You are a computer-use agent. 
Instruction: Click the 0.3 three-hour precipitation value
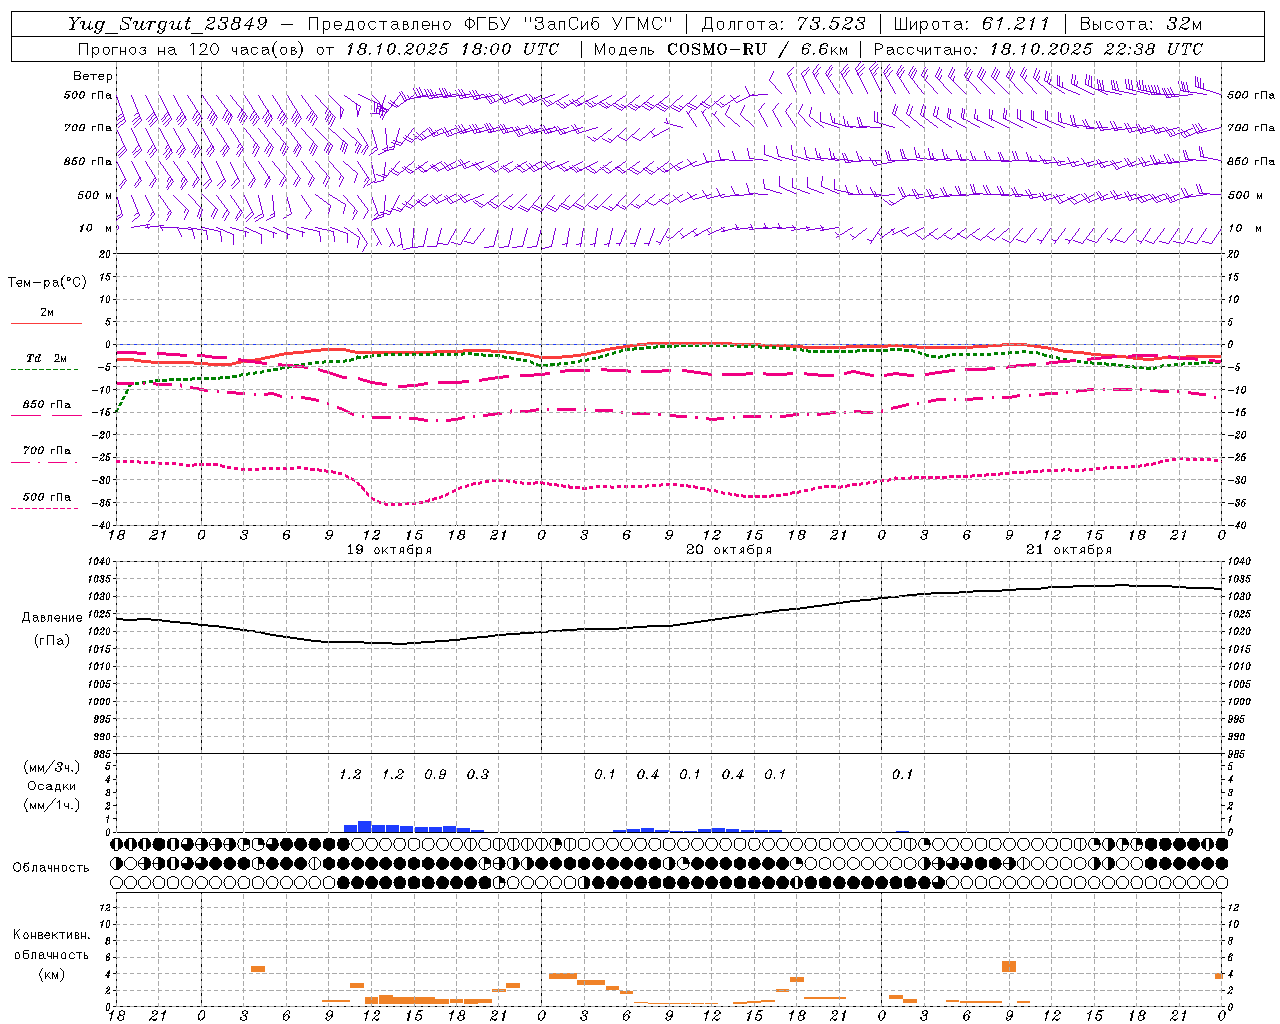[x=478, y=774]
